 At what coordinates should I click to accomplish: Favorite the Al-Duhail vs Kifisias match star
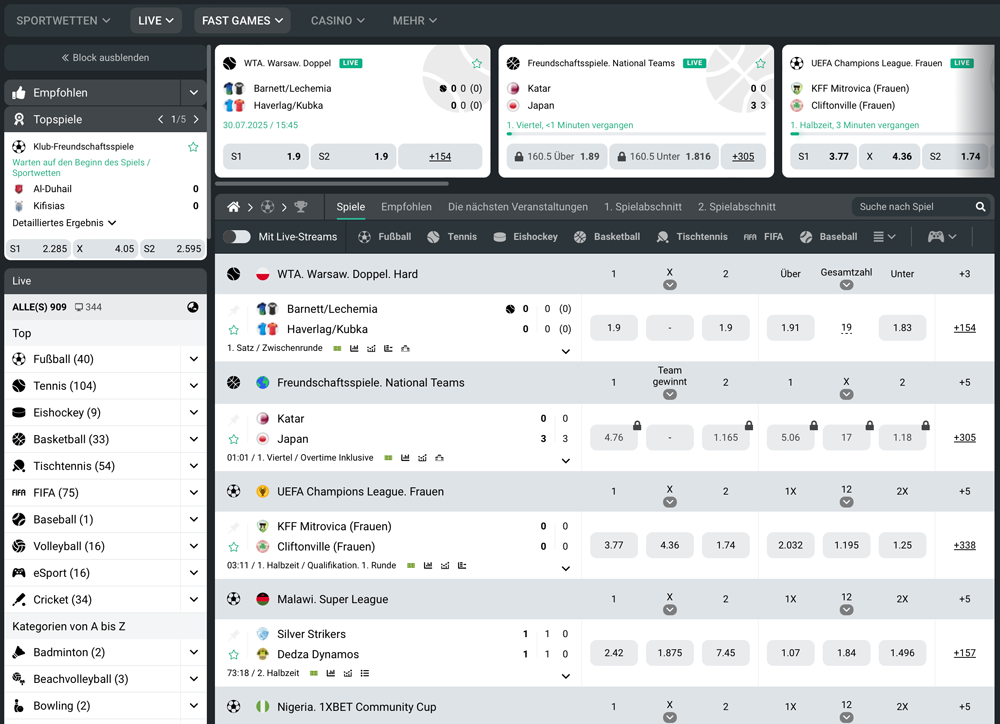[193, 147]
